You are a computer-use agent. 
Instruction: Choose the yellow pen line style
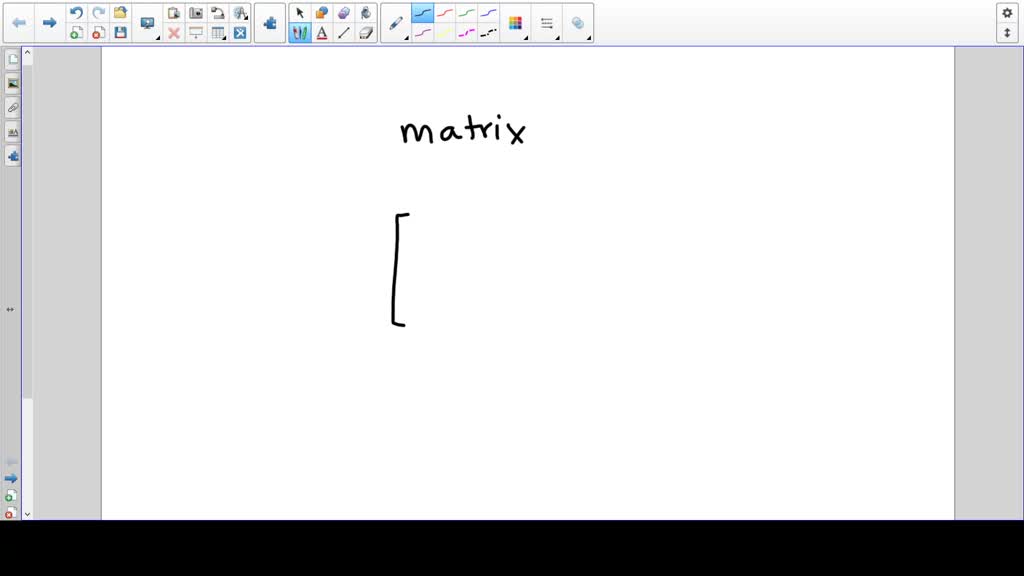[x=445, y=33]
